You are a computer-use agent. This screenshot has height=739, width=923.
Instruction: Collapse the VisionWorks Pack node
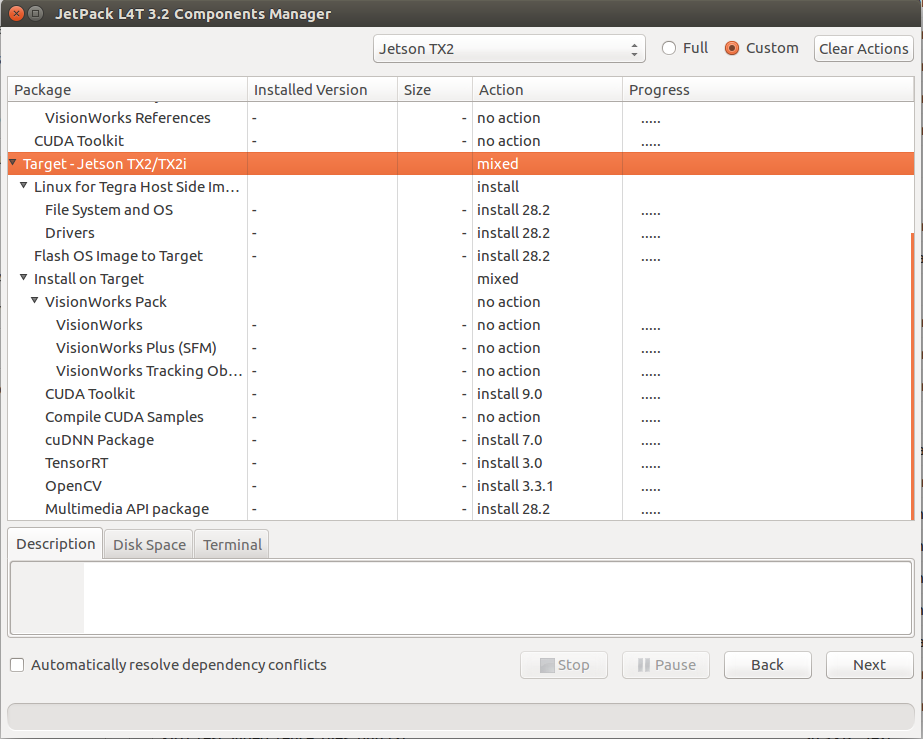pos(35,300)
